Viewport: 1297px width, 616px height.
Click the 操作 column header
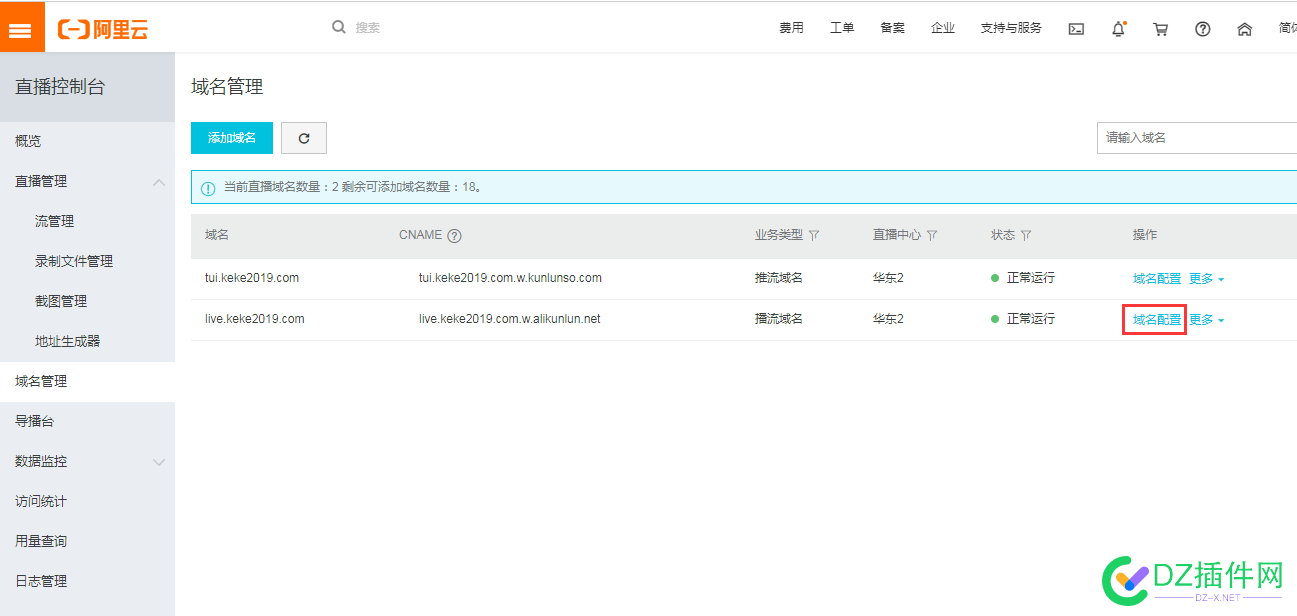[x=1145, y=235]
